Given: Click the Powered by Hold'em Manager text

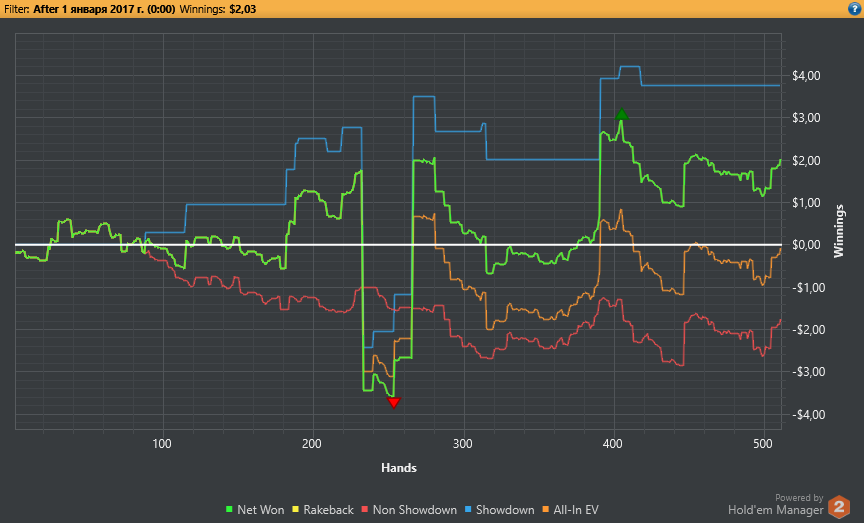Looking at the screenshot, I should coord(776,505).
